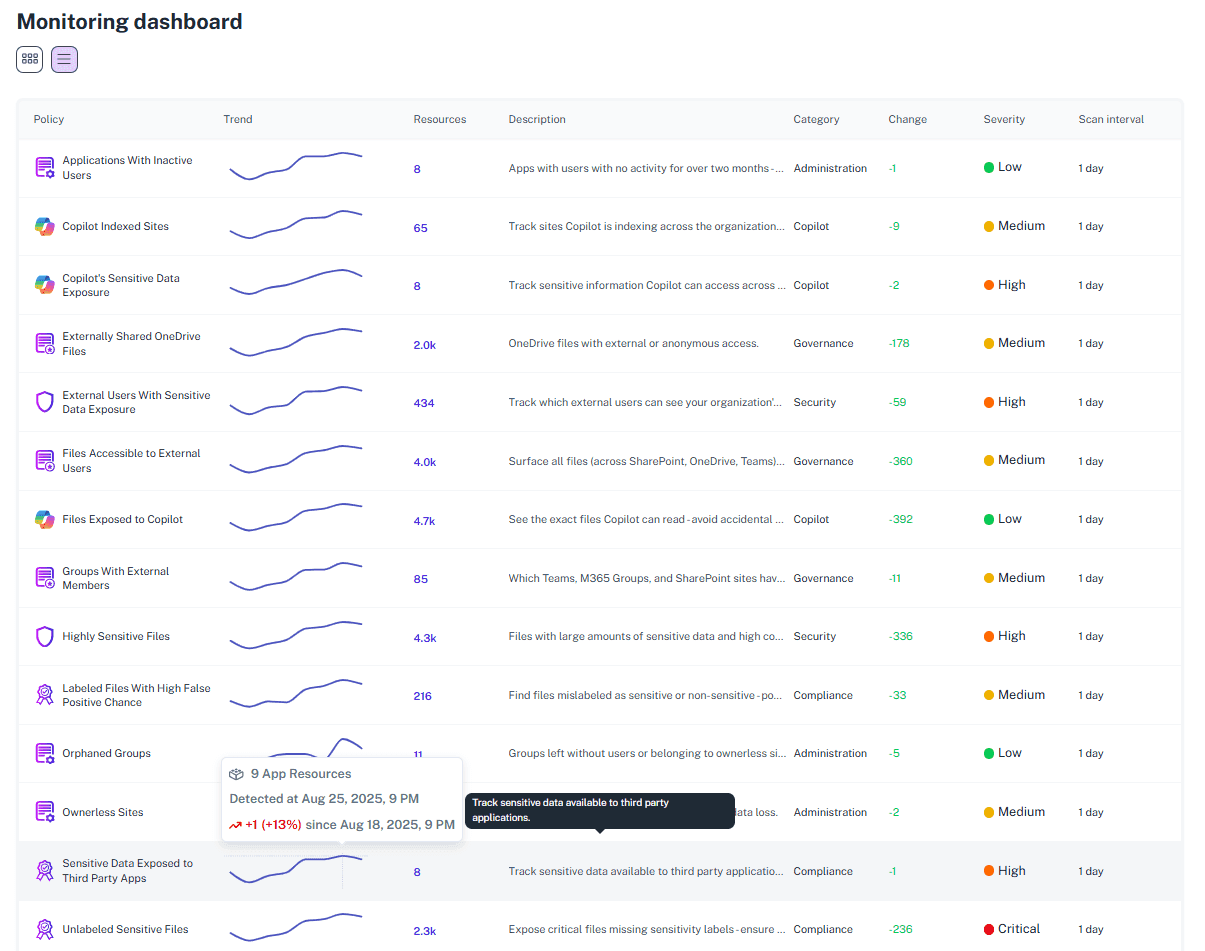Open the Copilot Indexed Sites policy

[114, 226]
